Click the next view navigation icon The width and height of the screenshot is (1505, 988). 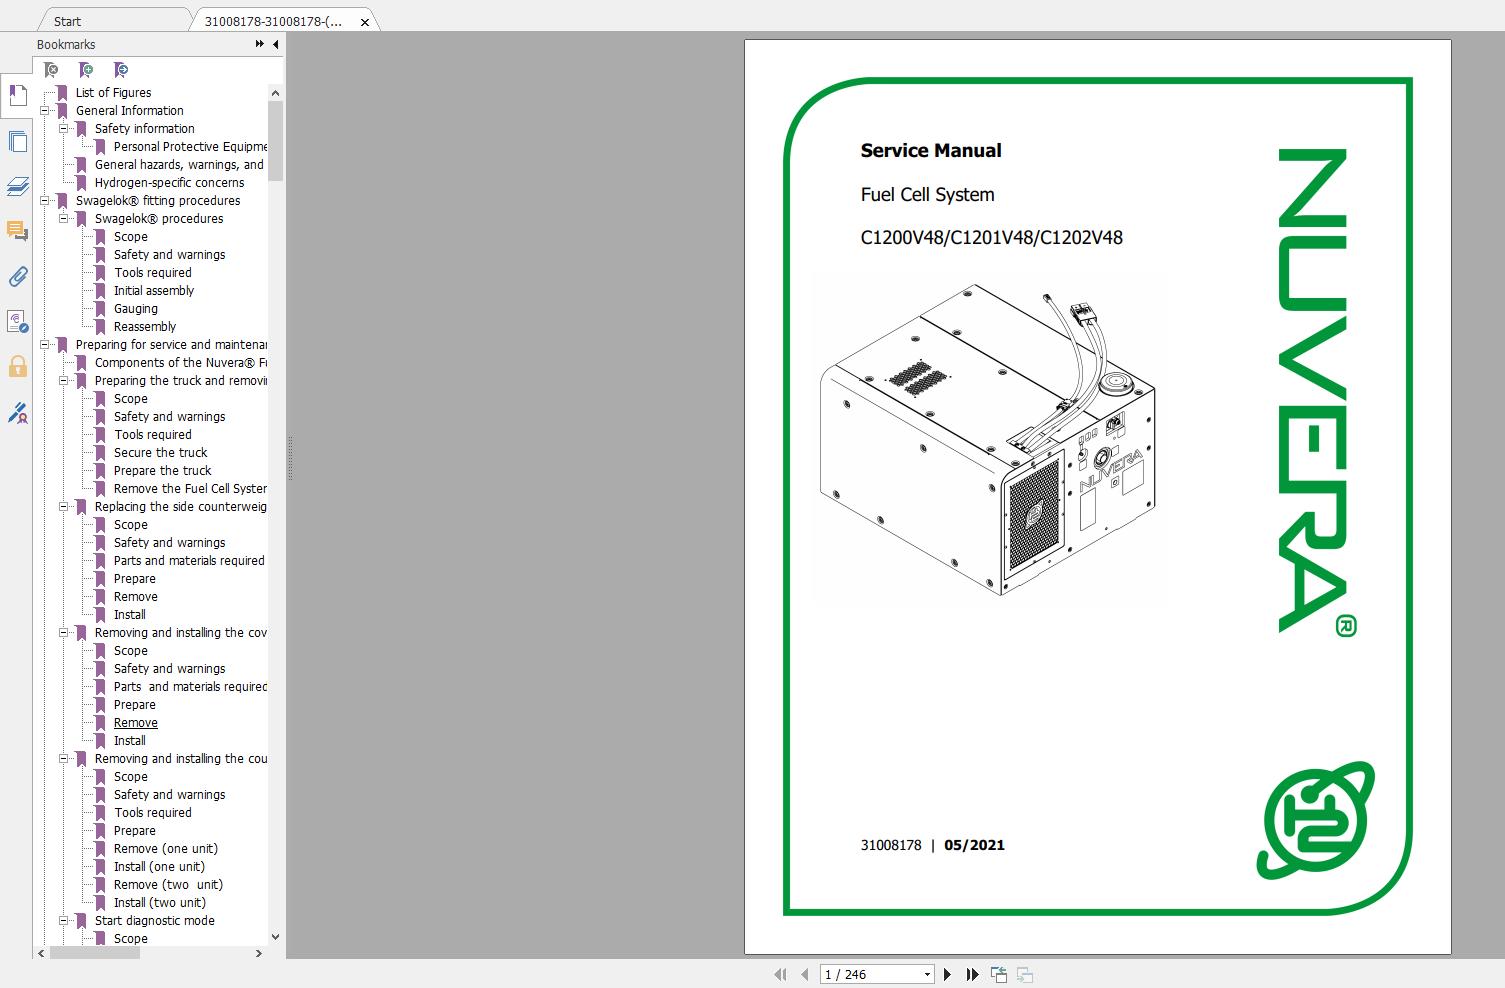pyautogui.click(x=1024, y=974)
